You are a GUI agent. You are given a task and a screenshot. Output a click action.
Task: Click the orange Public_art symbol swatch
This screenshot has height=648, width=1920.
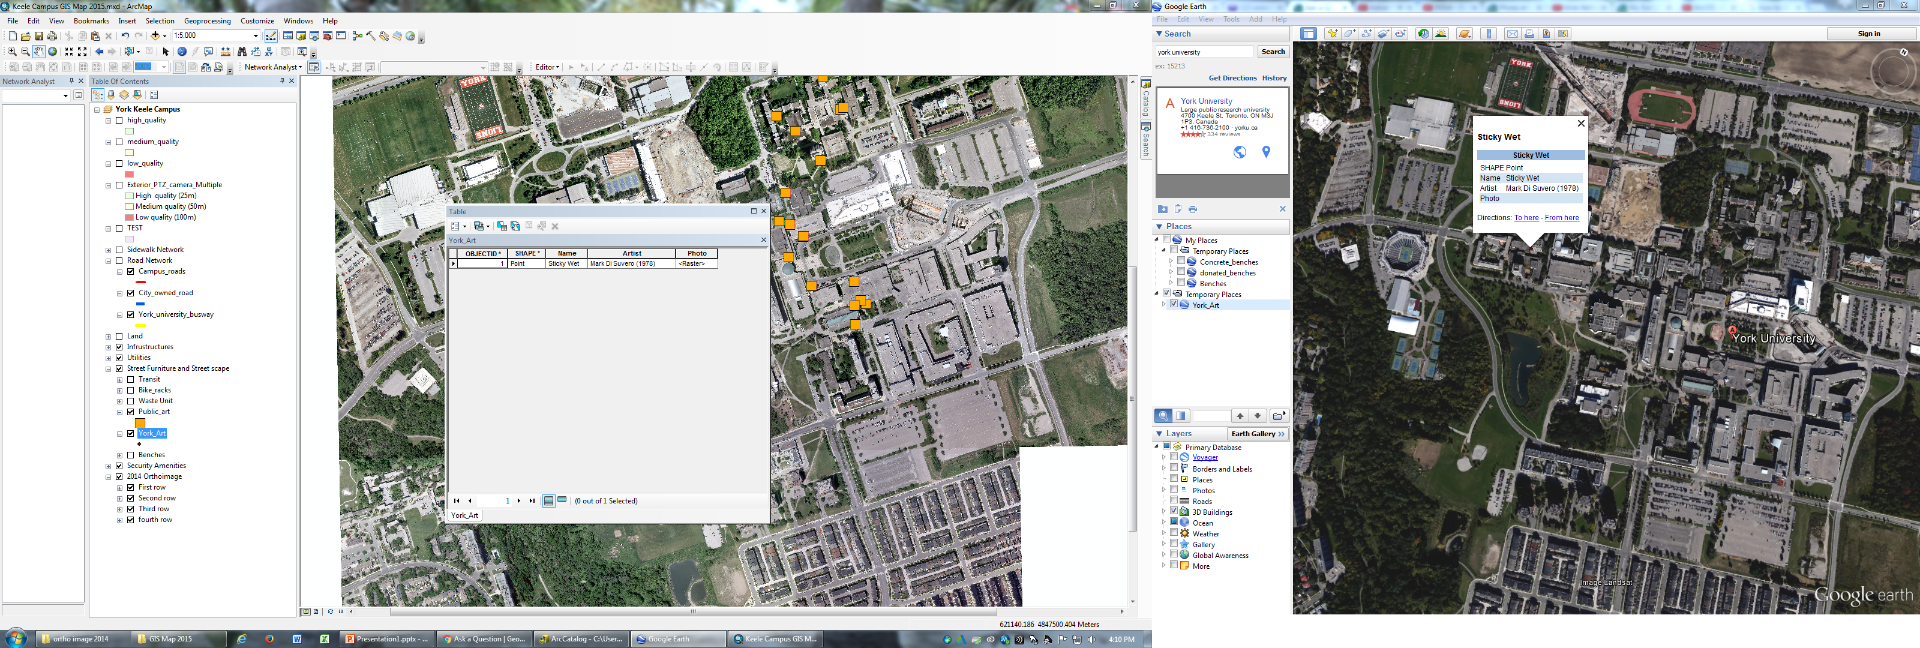point(140,423)
